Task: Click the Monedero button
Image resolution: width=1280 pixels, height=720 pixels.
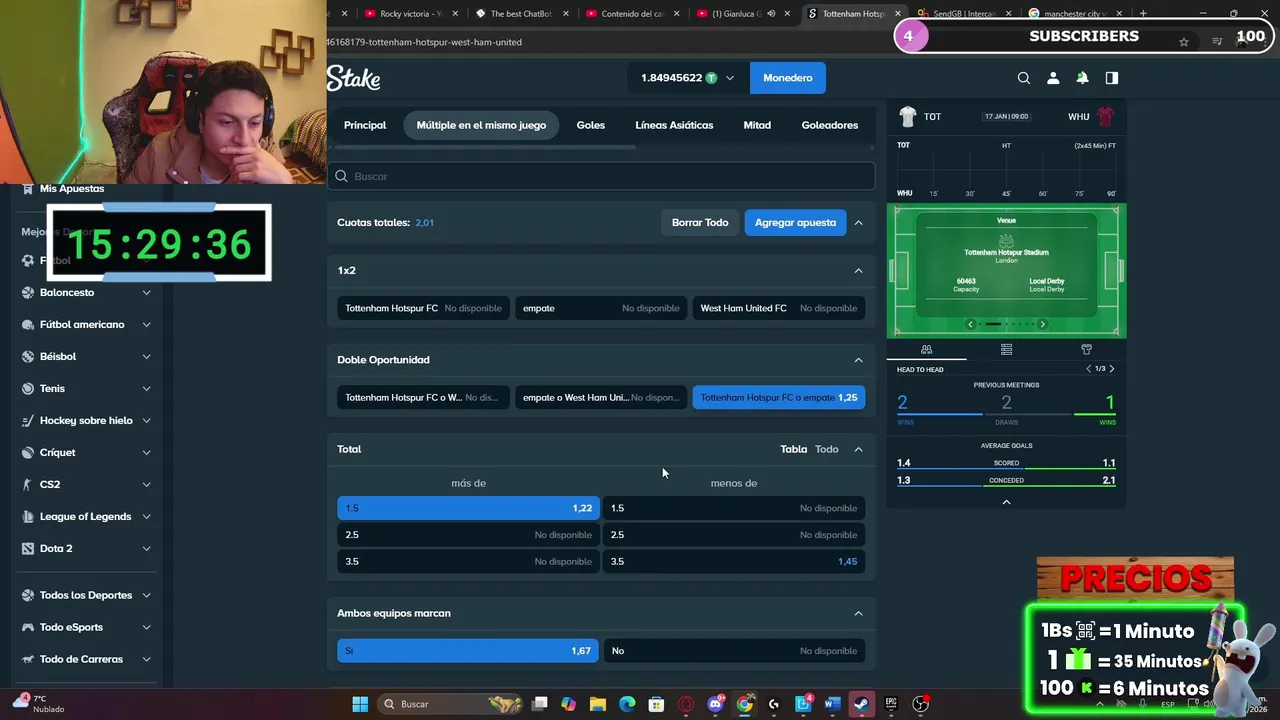Action: click(x=788, y=78)
